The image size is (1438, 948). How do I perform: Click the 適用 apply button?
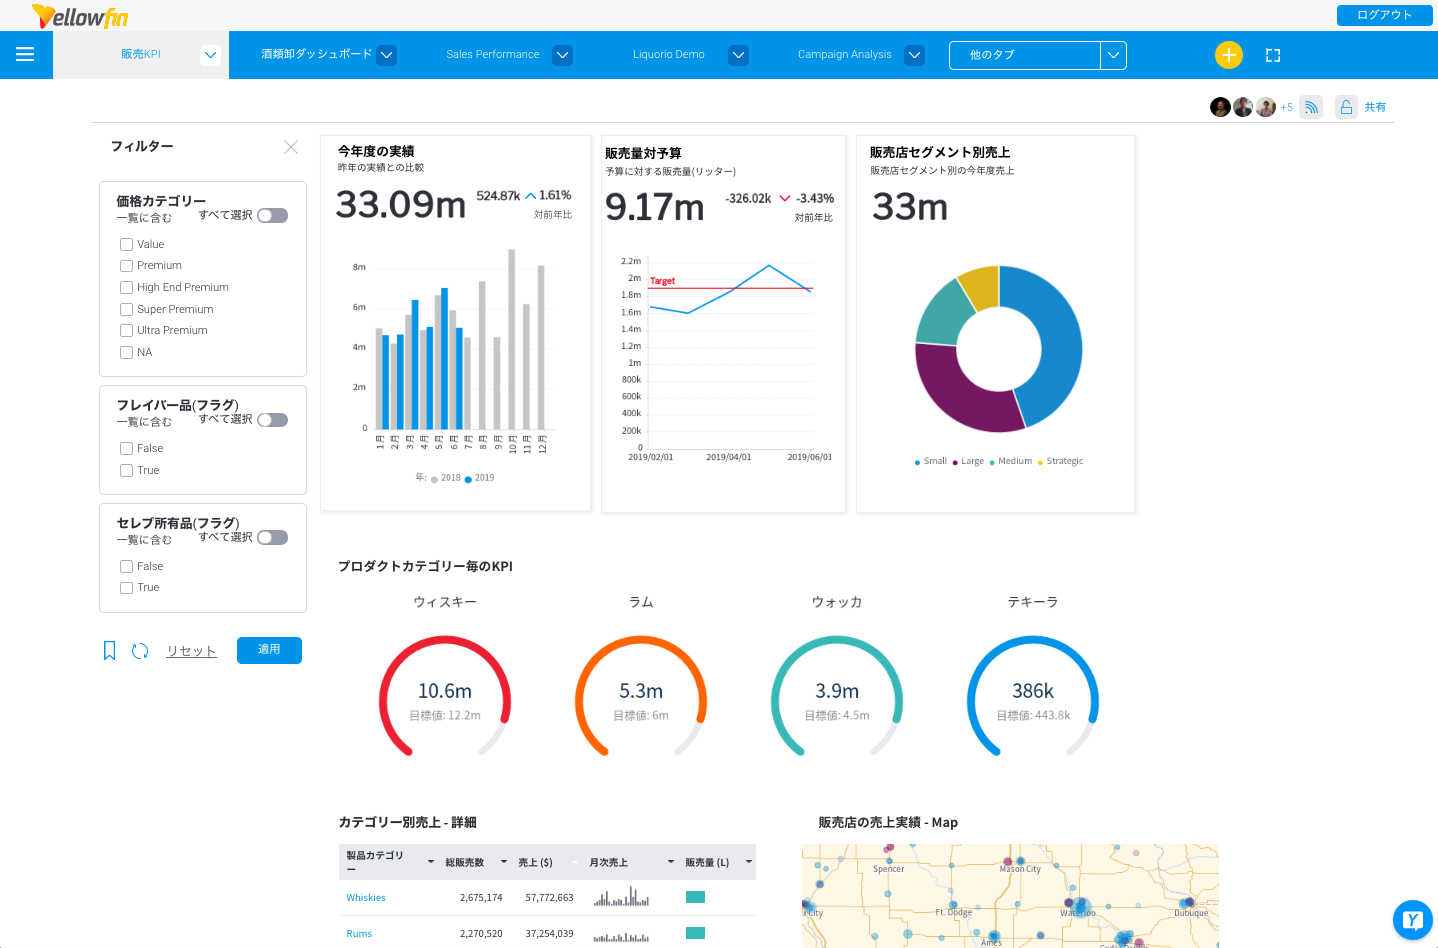coord(269,650)
